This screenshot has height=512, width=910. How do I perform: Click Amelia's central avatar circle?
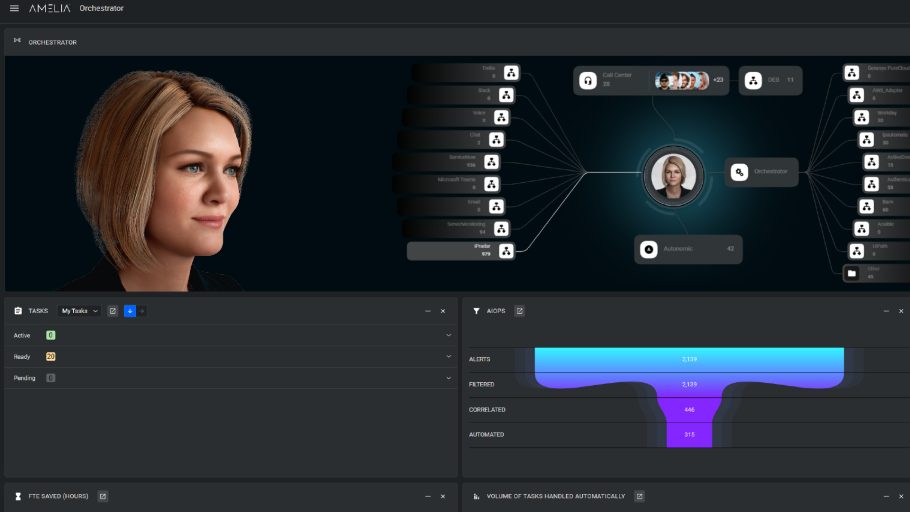673,176
